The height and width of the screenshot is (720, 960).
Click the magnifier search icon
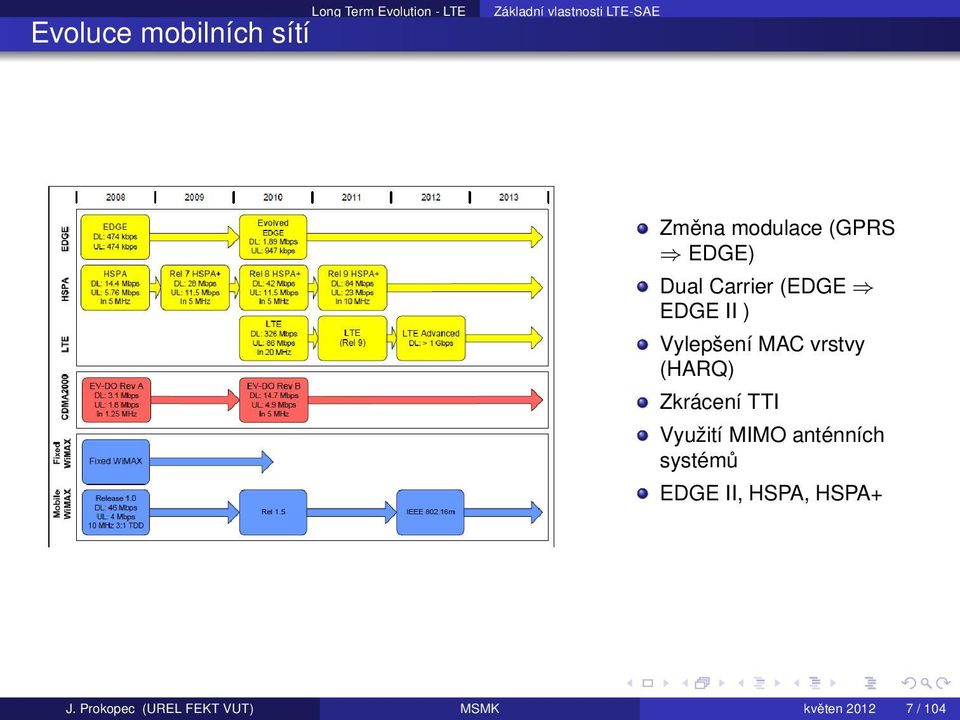(x=927, y=683)
